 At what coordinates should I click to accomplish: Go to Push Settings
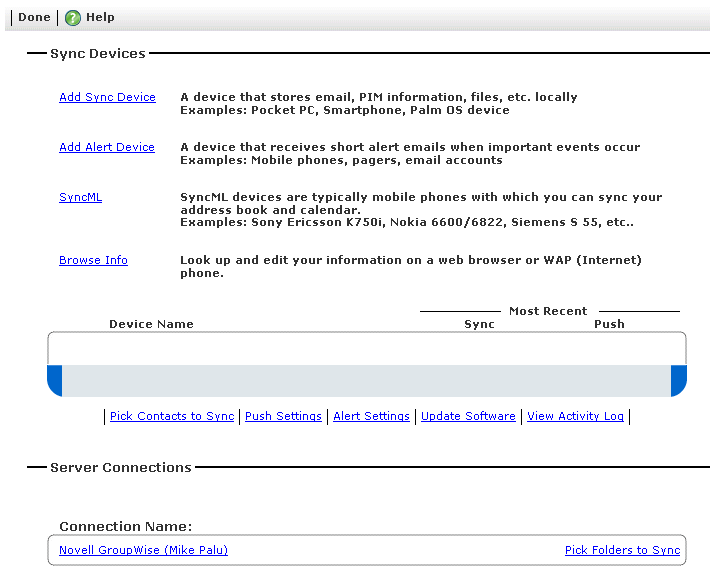coord(283,416)
